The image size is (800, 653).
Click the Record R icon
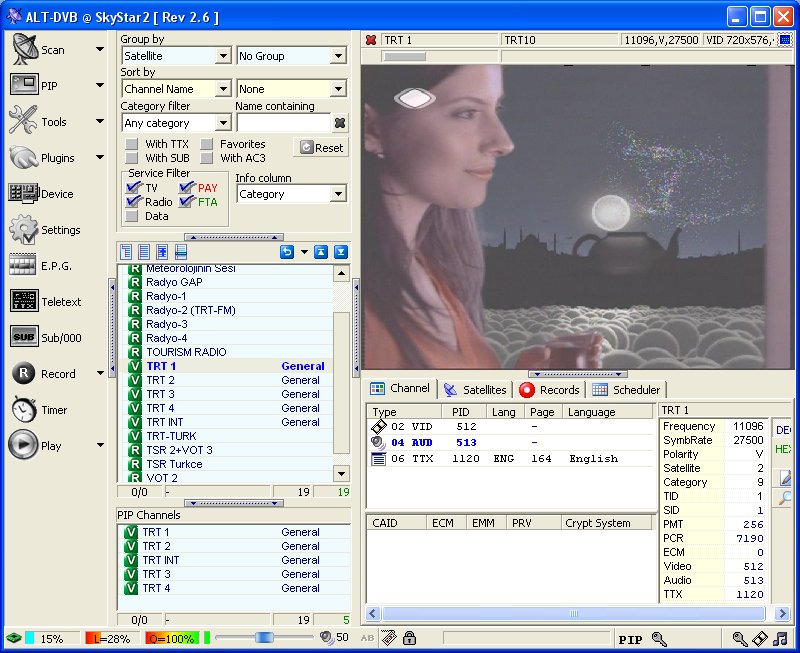coord(23,373)
